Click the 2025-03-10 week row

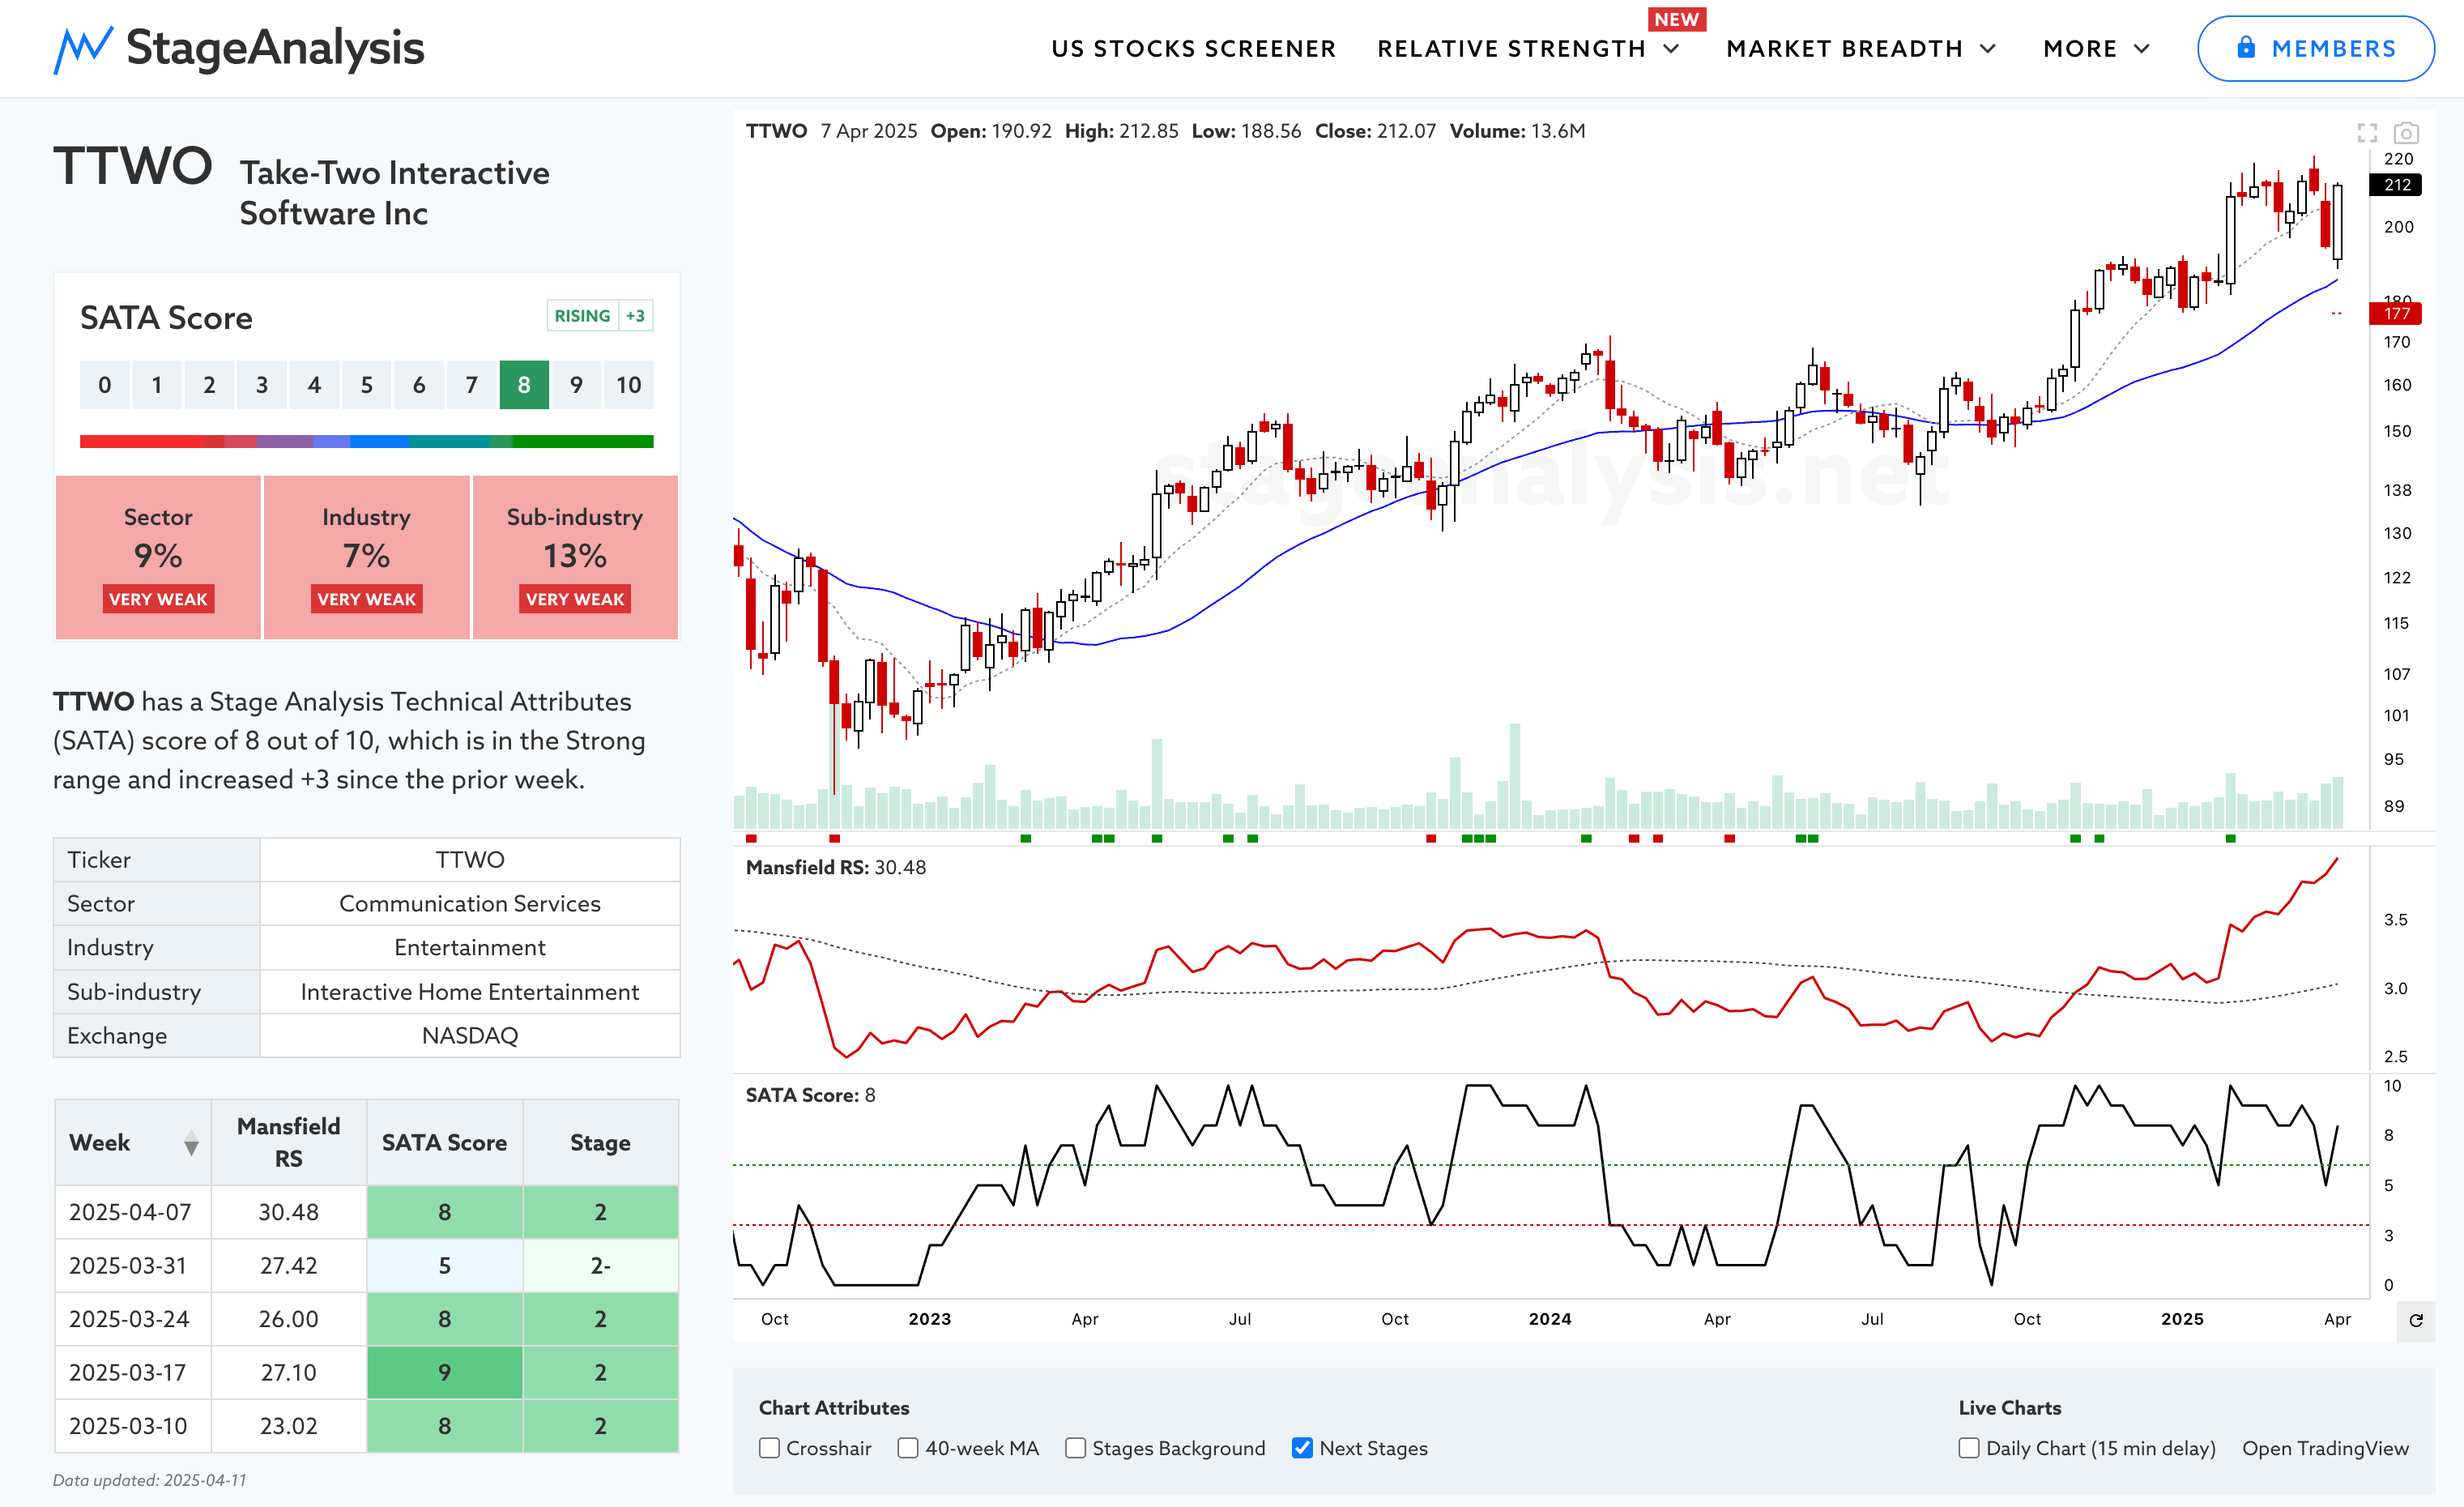pos(366,1426)
